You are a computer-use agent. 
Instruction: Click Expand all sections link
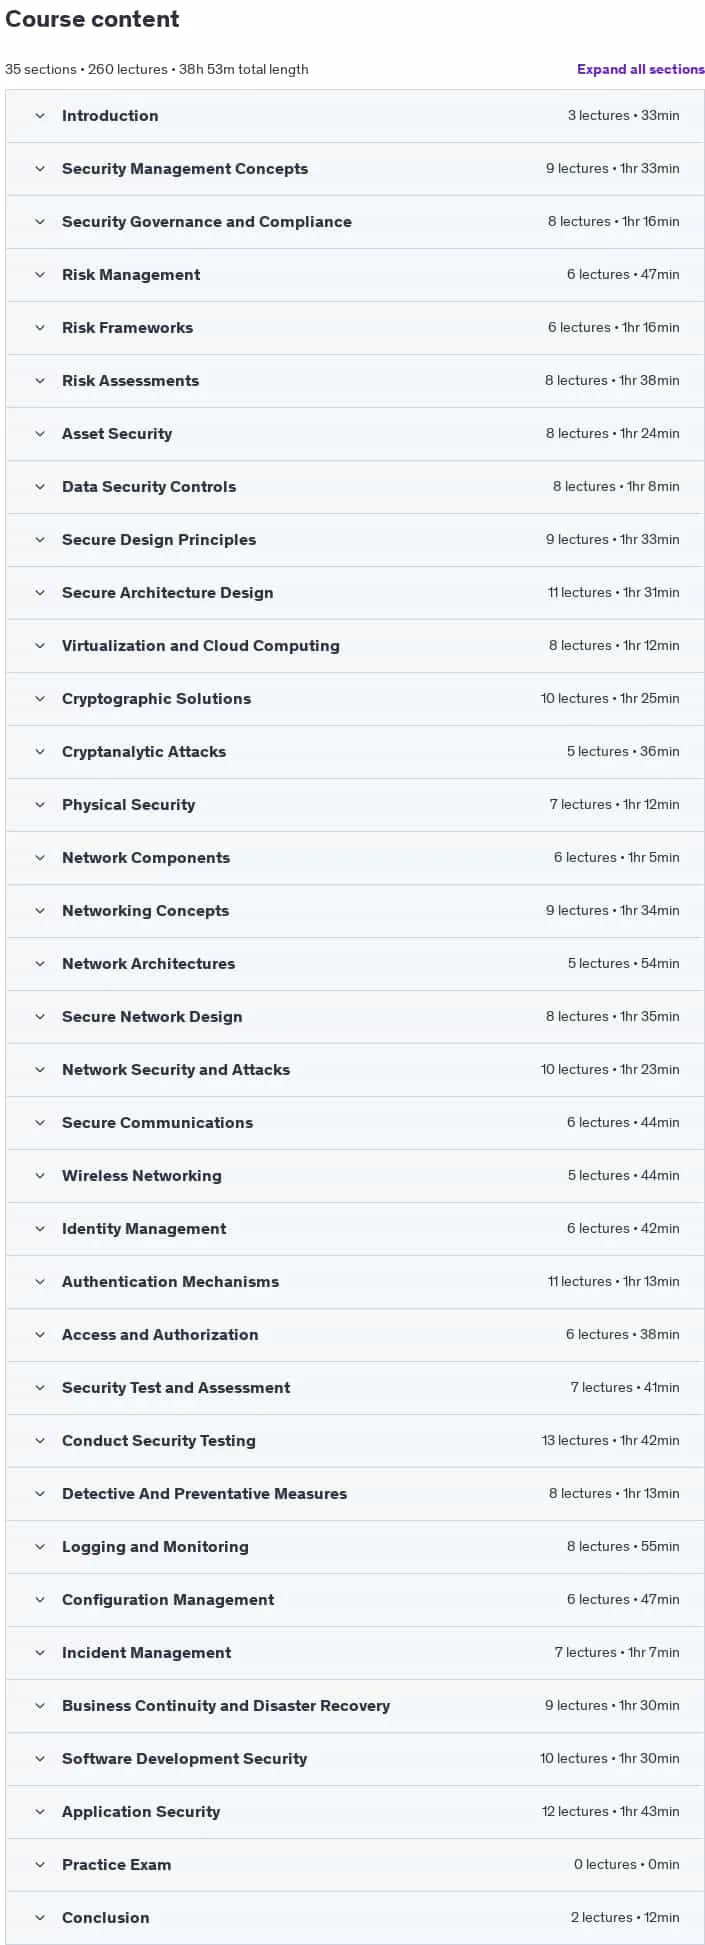(641, 69)
